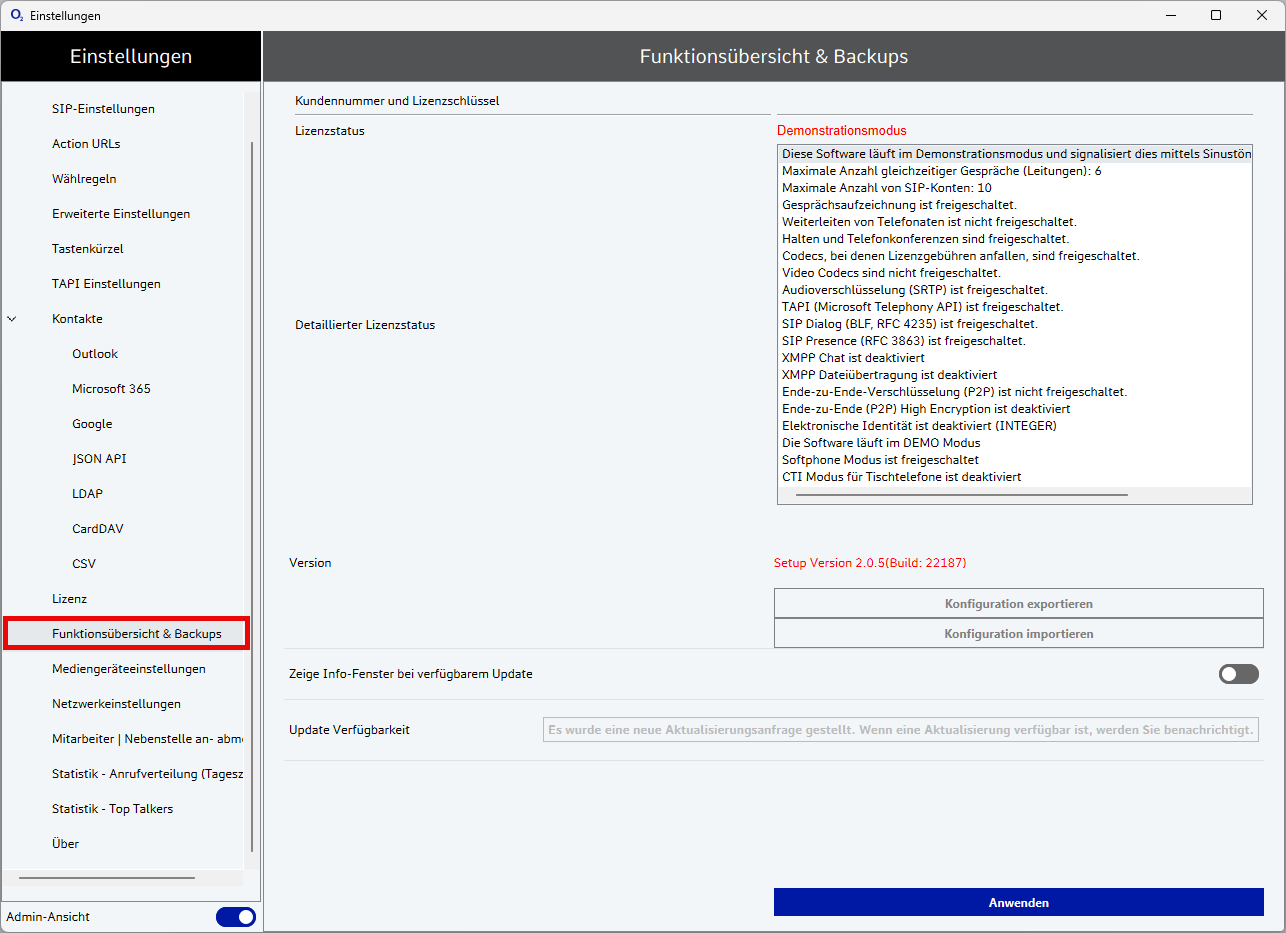Click Konfiguration importieren button

[1018, 634]
